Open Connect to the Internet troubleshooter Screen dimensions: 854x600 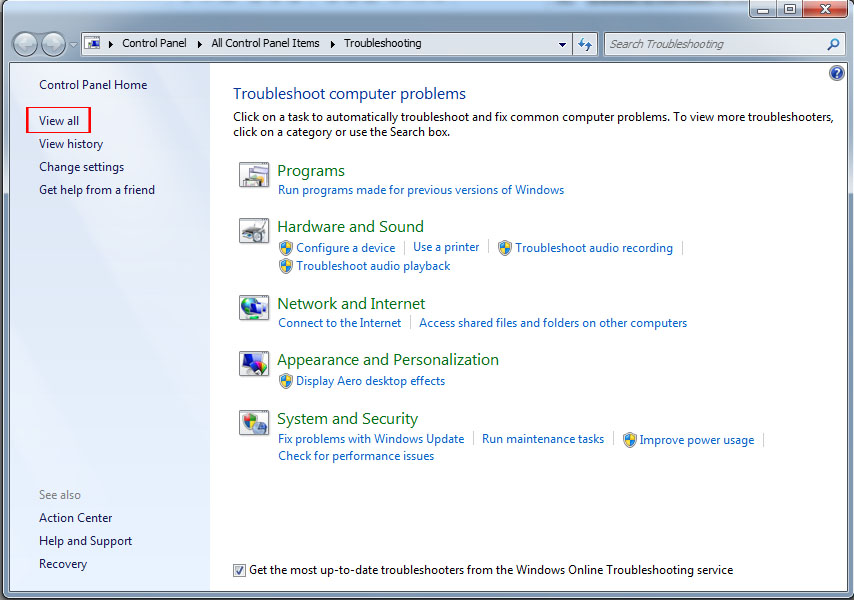pos(339,323)
